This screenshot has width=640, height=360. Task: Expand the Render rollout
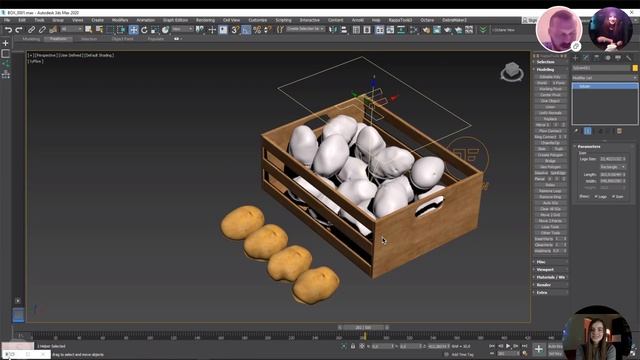pyautogui.click(x=550, y=285)
